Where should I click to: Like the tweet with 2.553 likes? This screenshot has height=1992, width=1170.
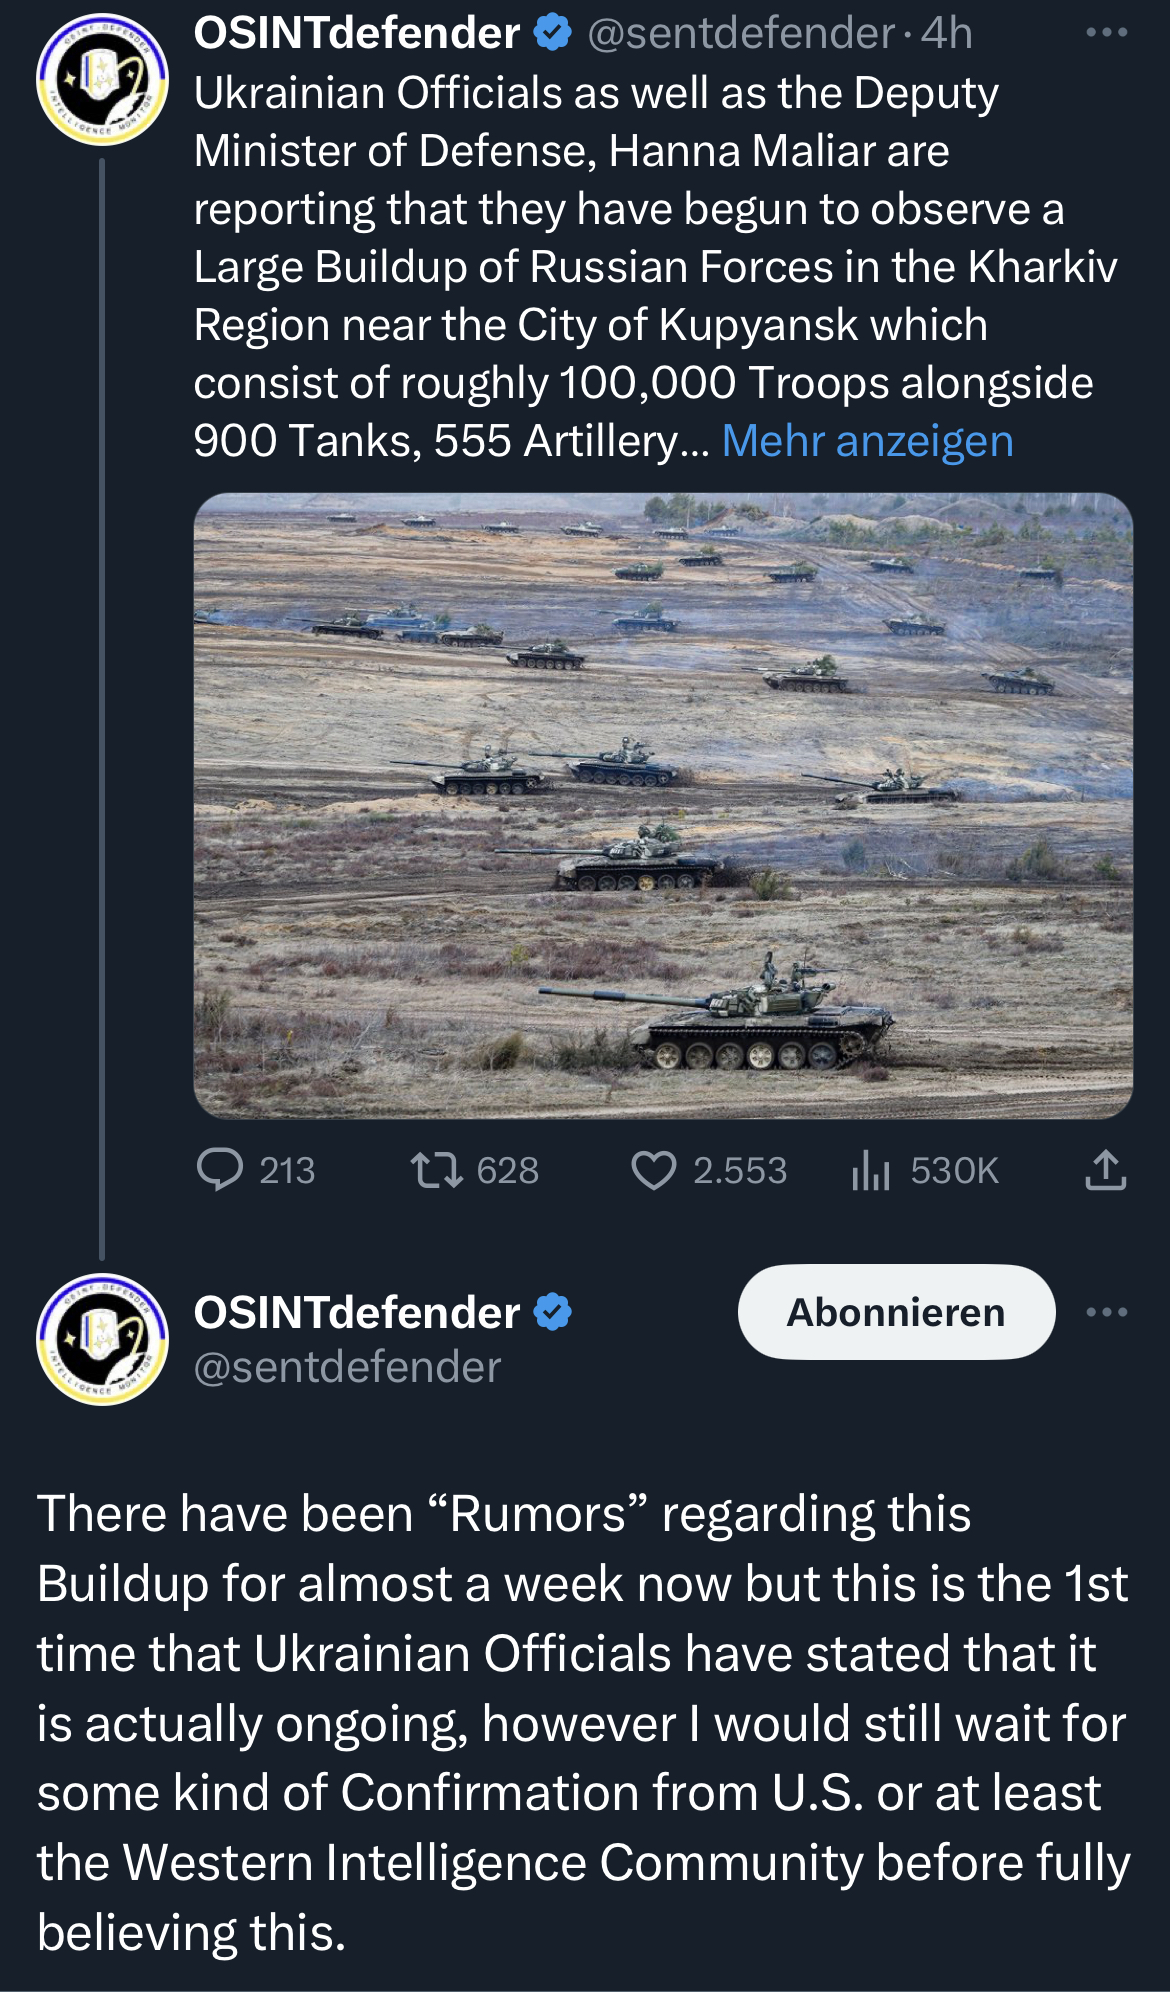click(x=654, y=1170)
